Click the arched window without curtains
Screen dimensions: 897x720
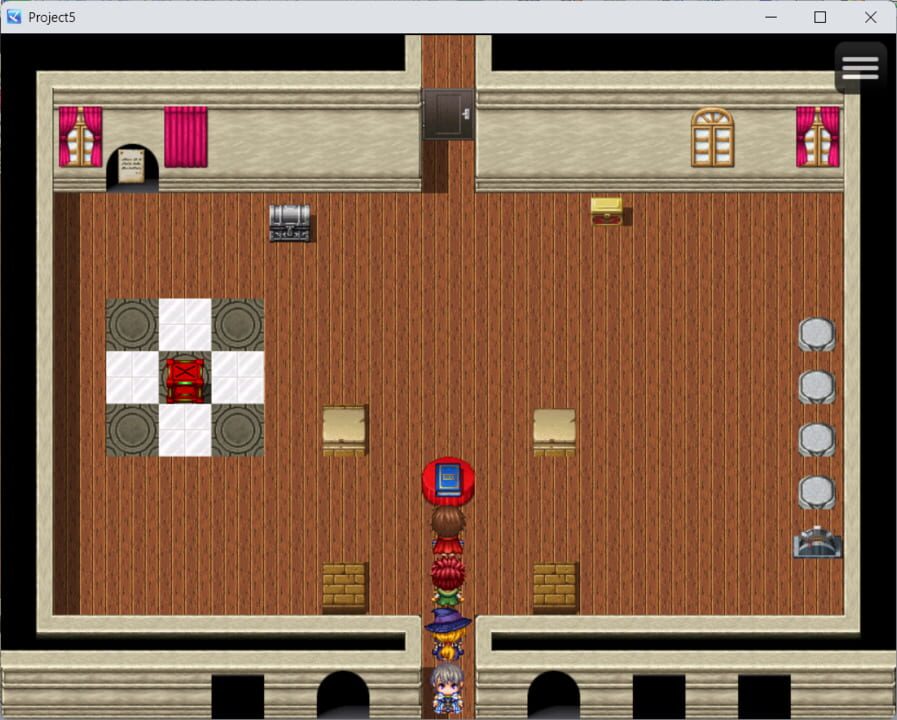pyautogui.click(x=712, y=137)
